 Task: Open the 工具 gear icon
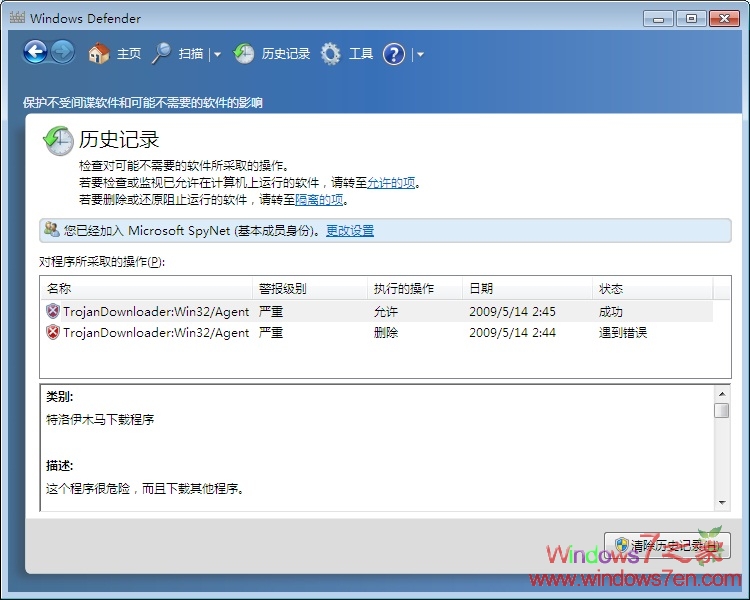click(331, 54)
